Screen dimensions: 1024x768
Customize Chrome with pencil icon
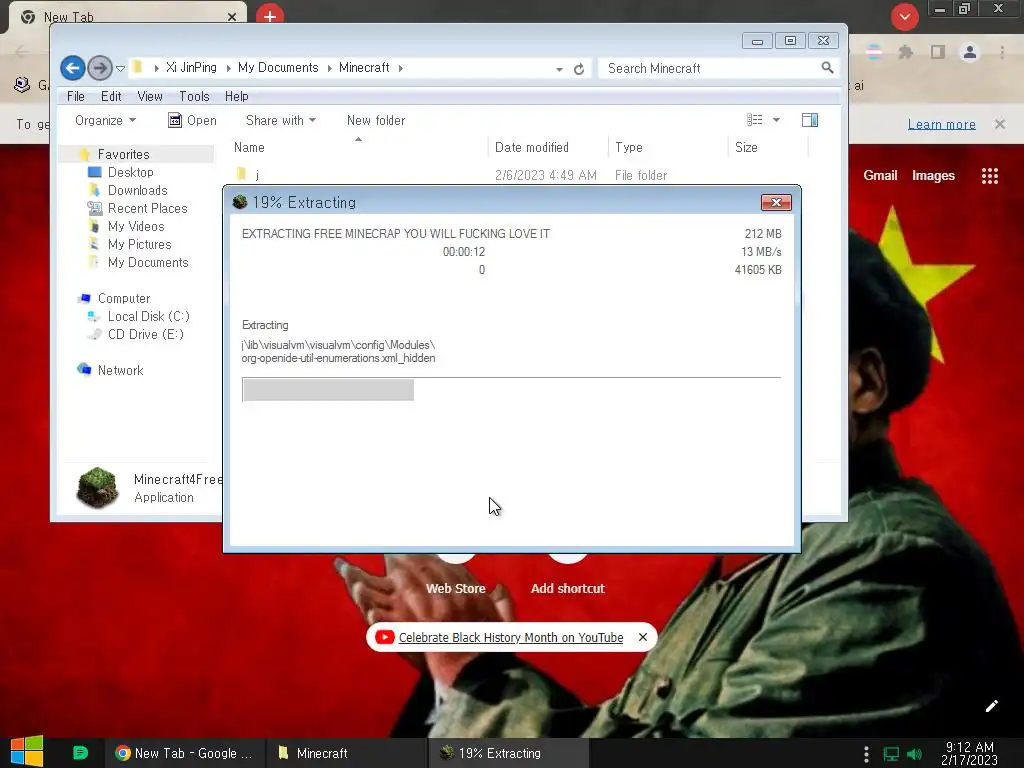pyautogui.click(x=991, y=706)
